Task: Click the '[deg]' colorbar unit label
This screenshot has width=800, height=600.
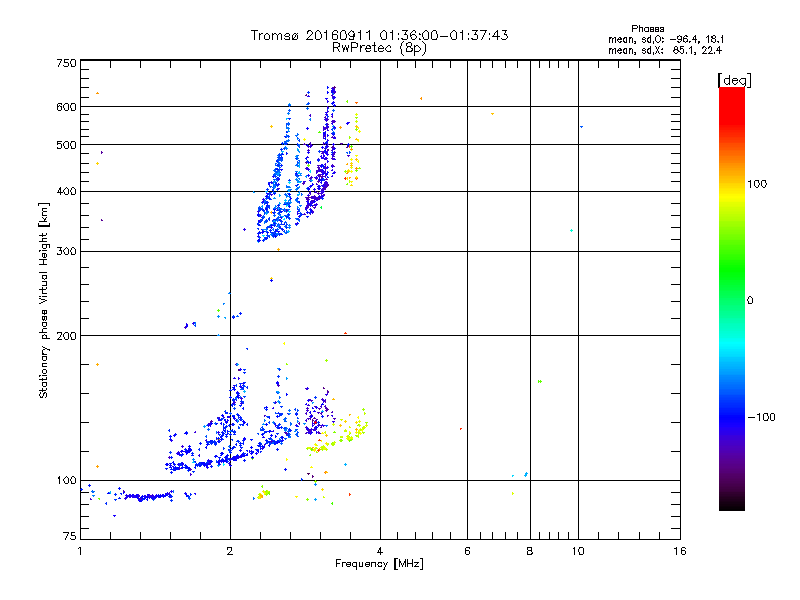Action: [x=734, y=80]
